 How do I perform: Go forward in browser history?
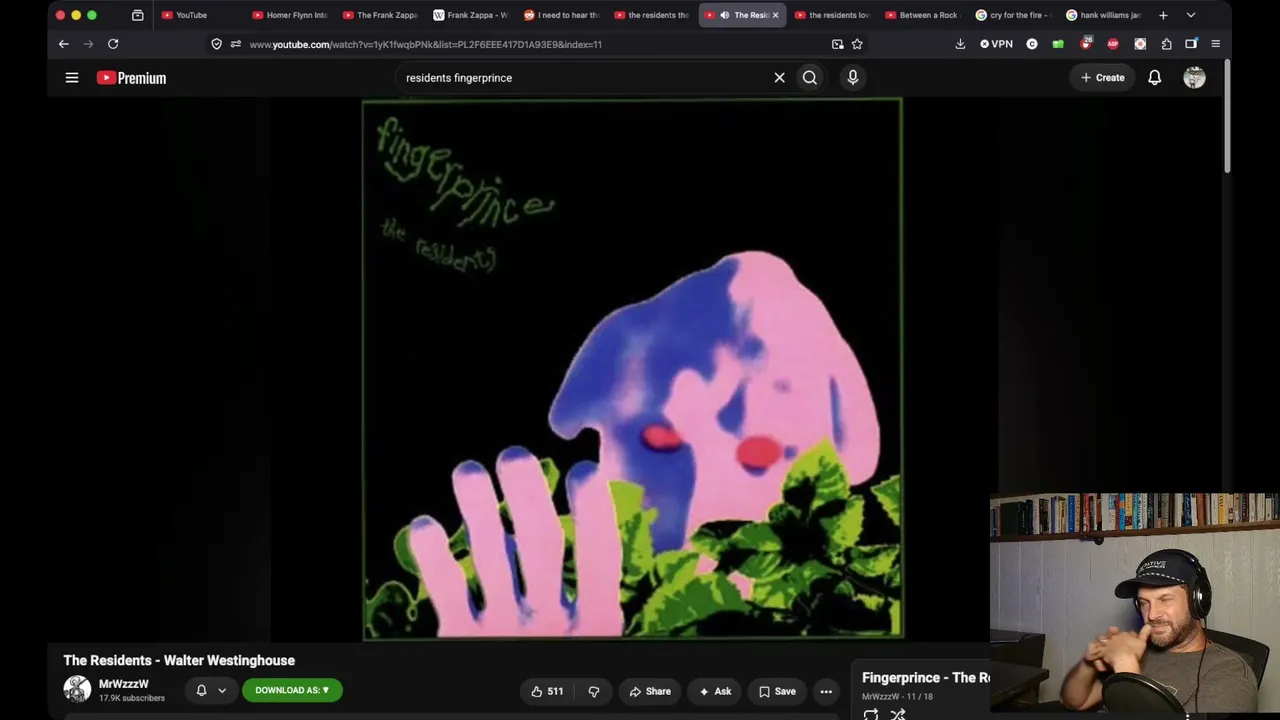88,44
